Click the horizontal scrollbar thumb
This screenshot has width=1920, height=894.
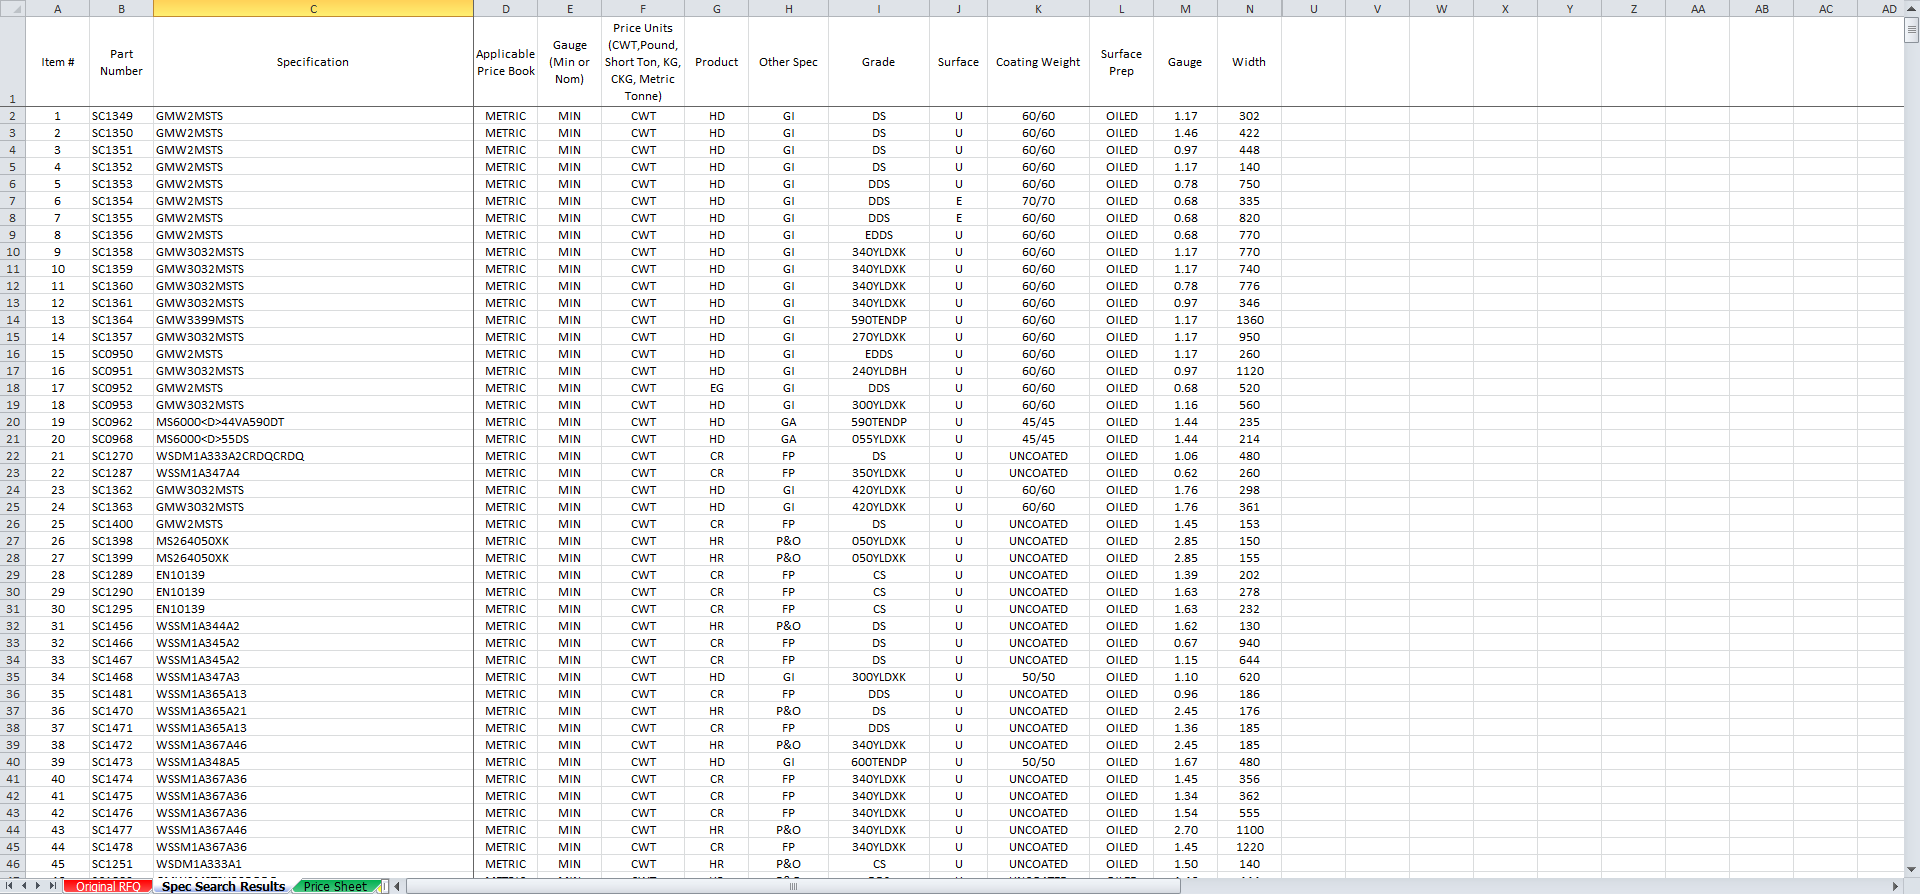pos(793,886)
